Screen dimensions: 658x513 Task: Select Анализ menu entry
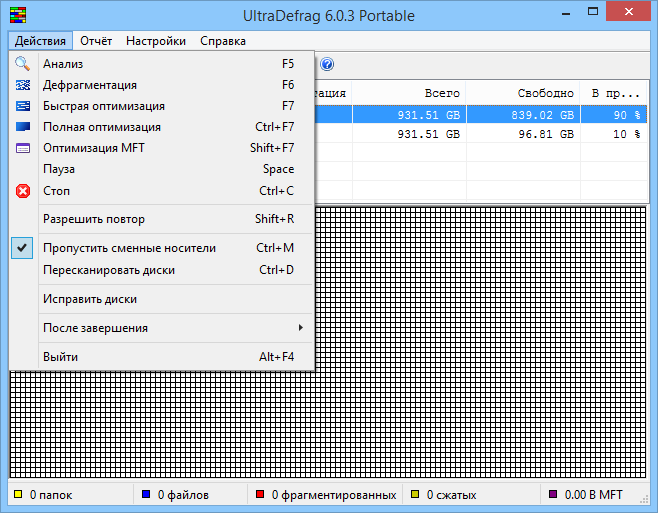[162, 64]
